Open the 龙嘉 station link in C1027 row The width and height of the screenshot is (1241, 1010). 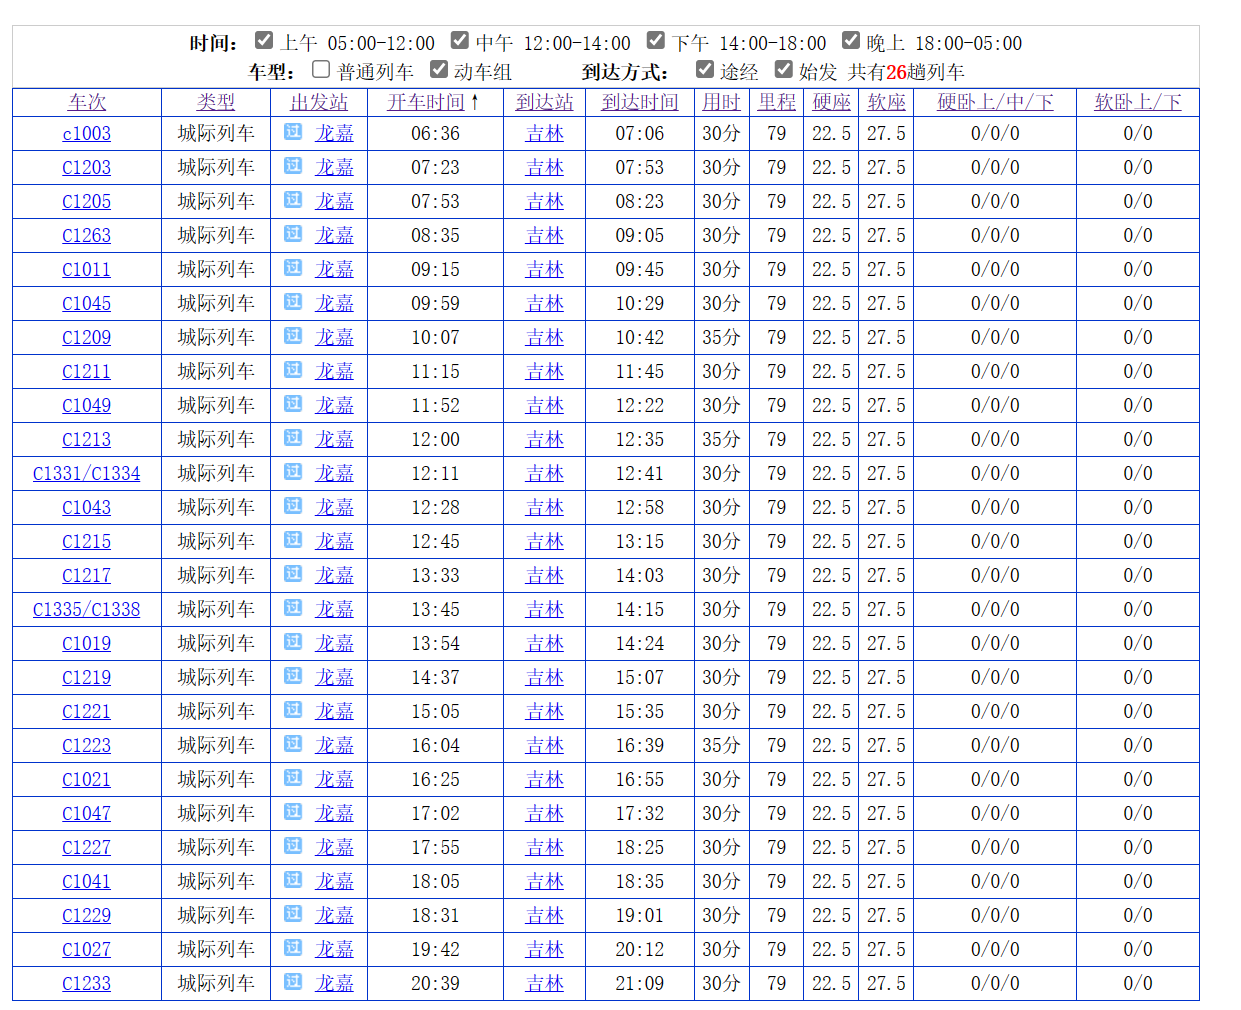[335, 949]
